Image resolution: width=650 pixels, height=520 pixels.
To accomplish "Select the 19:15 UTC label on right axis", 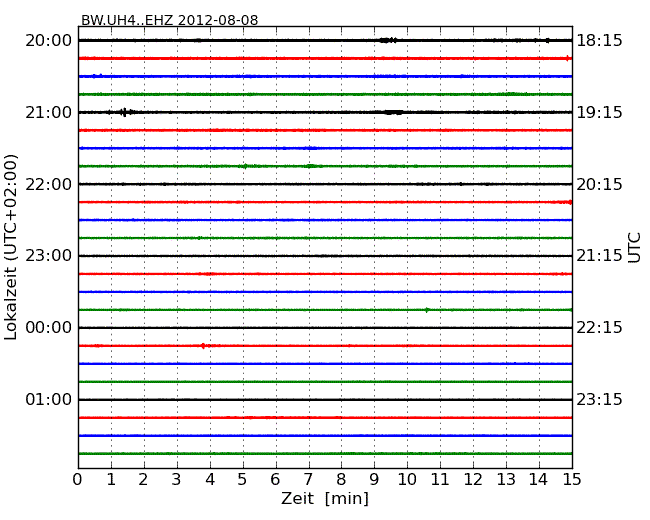I will coord(599,112).
